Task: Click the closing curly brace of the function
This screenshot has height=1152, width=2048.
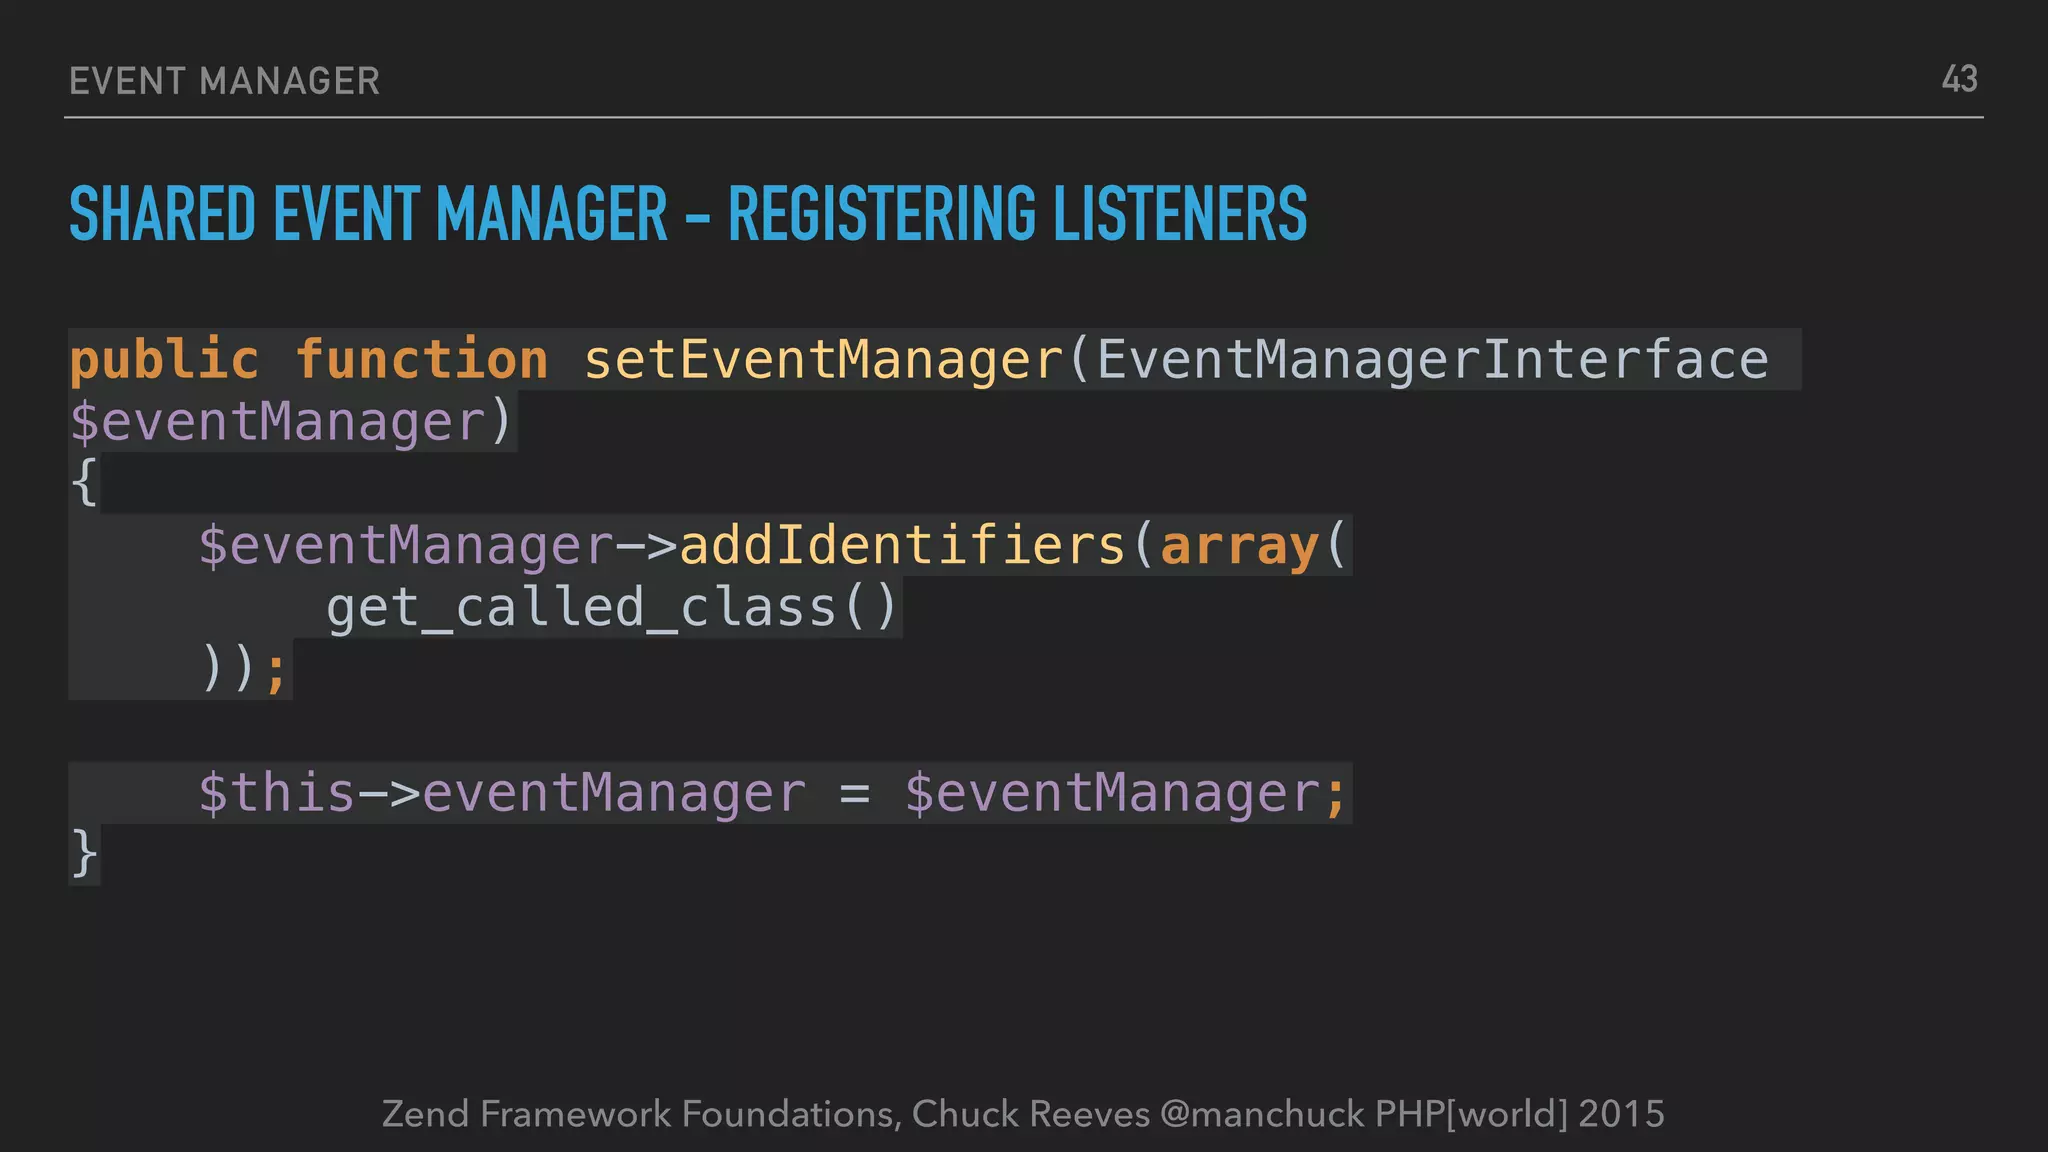Action: pos(84,855)
